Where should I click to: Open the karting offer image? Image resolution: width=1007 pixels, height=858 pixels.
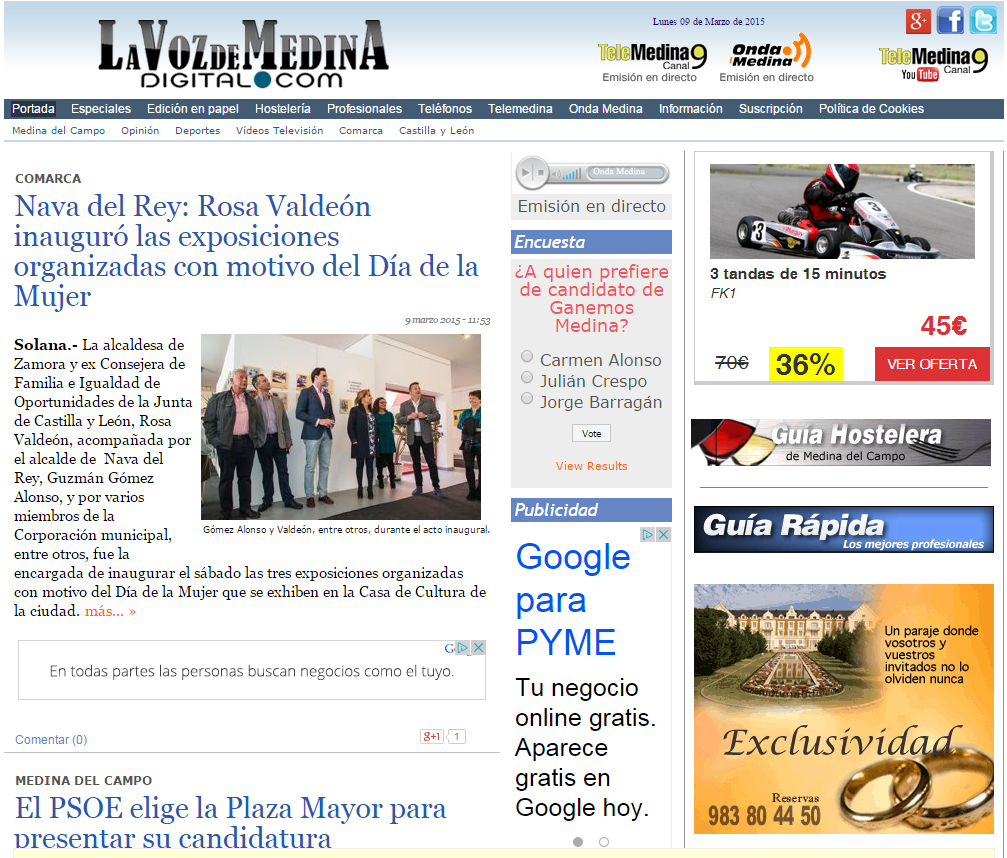tap(842, 211)
